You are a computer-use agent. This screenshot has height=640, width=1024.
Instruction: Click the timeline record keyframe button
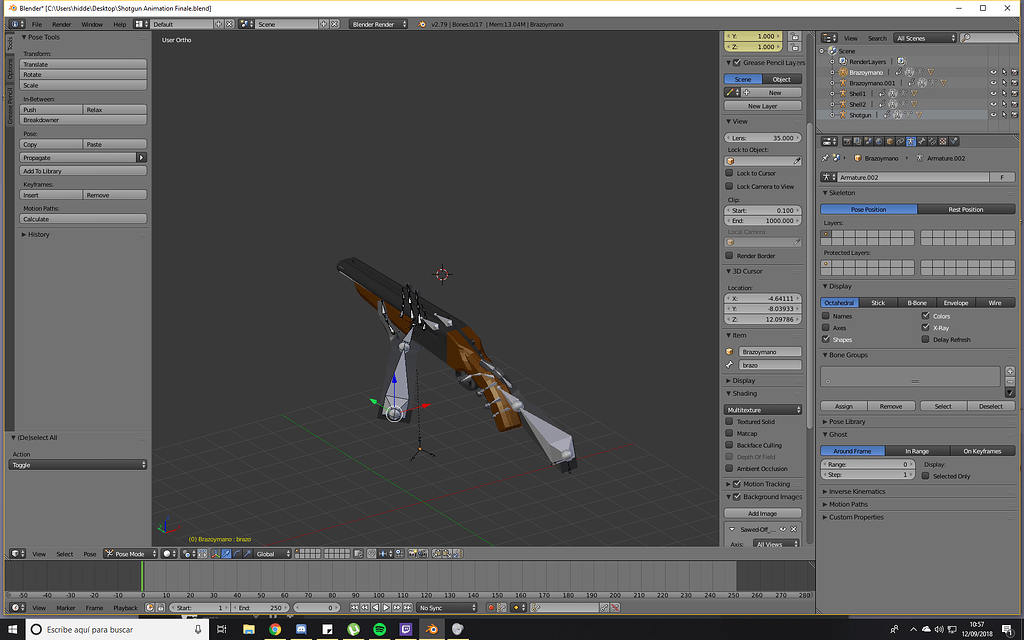[x=491, y=608]
